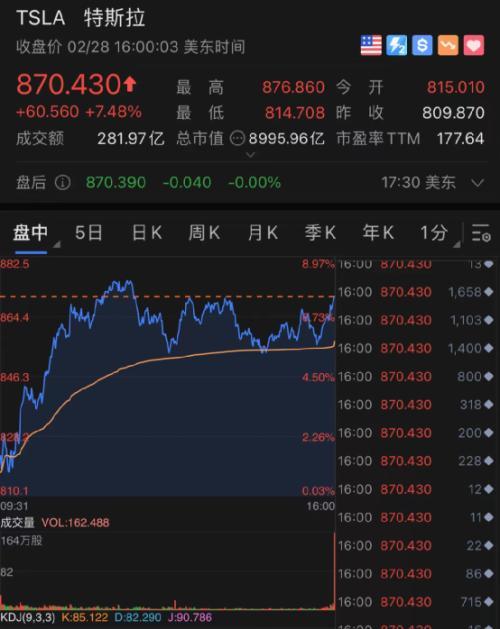Switch to the 周K chart tab
Image resolution: width=500 pixels, height=629 pixels.
205,233
